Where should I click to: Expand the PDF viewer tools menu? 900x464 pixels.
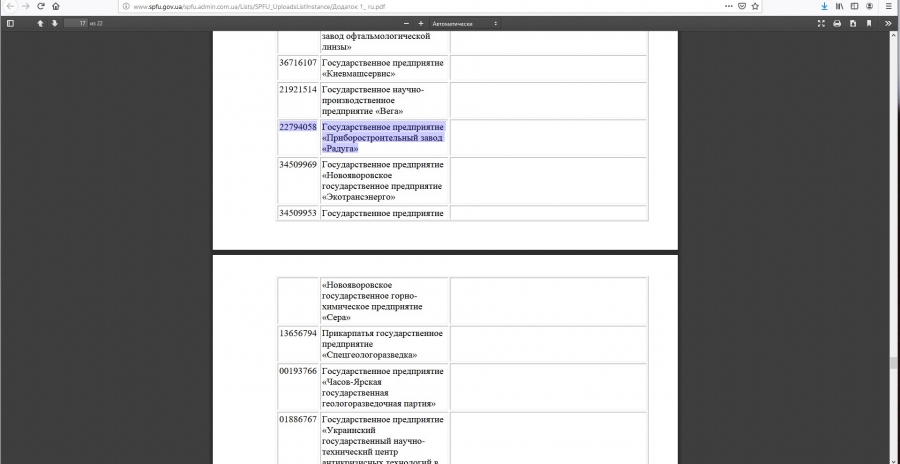point(888,23)
